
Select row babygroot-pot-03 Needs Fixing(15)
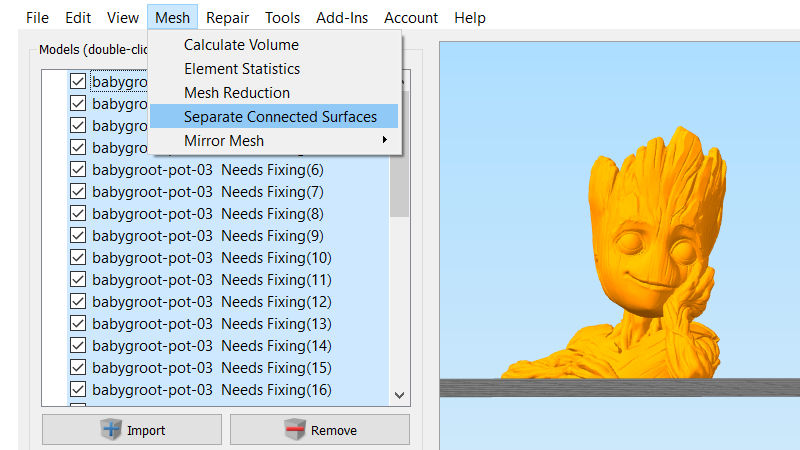click(229, 368)
